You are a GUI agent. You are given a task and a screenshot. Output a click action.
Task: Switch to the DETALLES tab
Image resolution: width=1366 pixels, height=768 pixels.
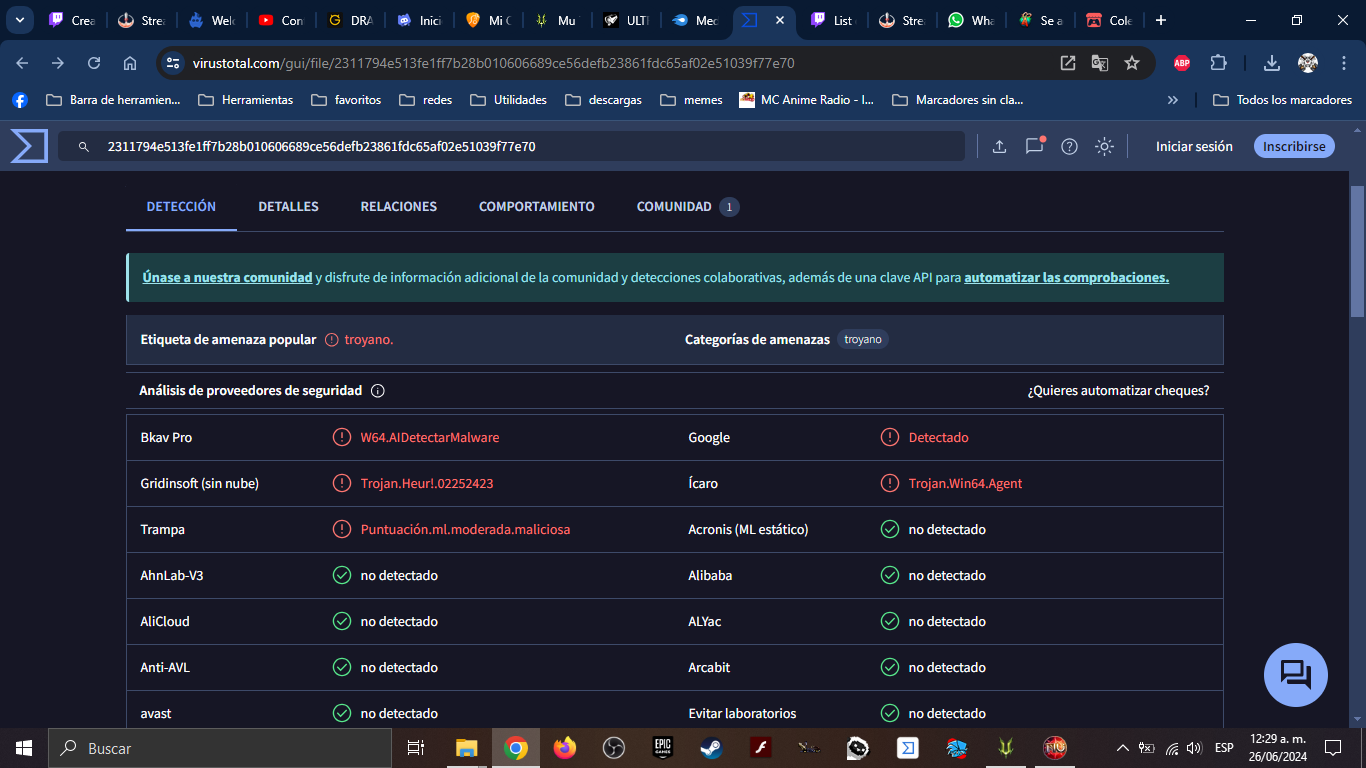(288, 207)
